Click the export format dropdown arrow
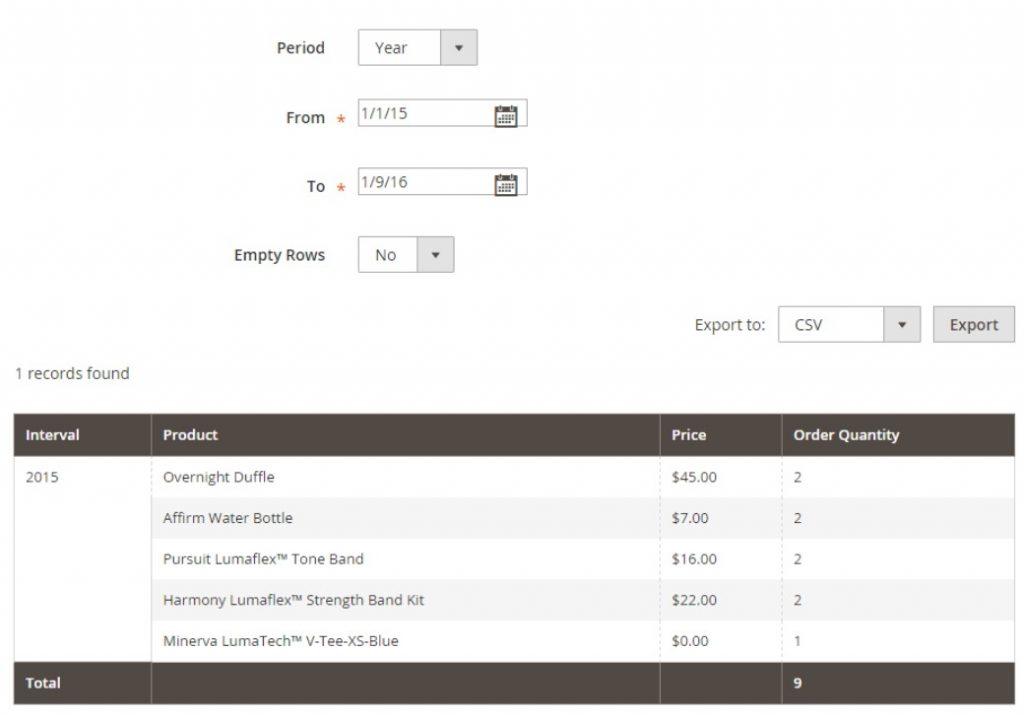The image size is (1024, 716). (903, 324)
